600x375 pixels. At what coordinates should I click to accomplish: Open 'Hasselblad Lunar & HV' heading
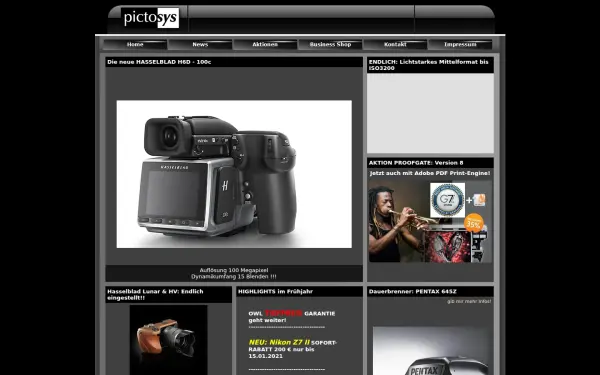(155, 295)
